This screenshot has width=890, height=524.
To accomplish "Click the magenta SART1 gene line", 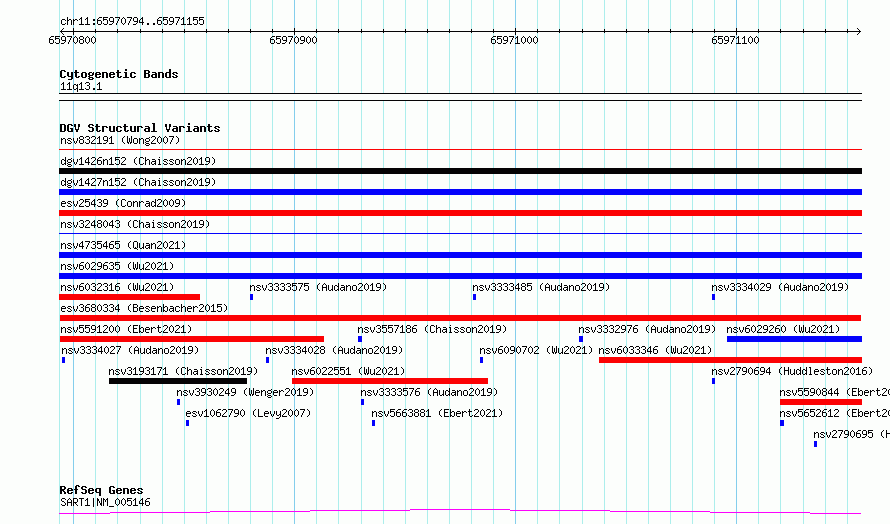I will 460,512.
